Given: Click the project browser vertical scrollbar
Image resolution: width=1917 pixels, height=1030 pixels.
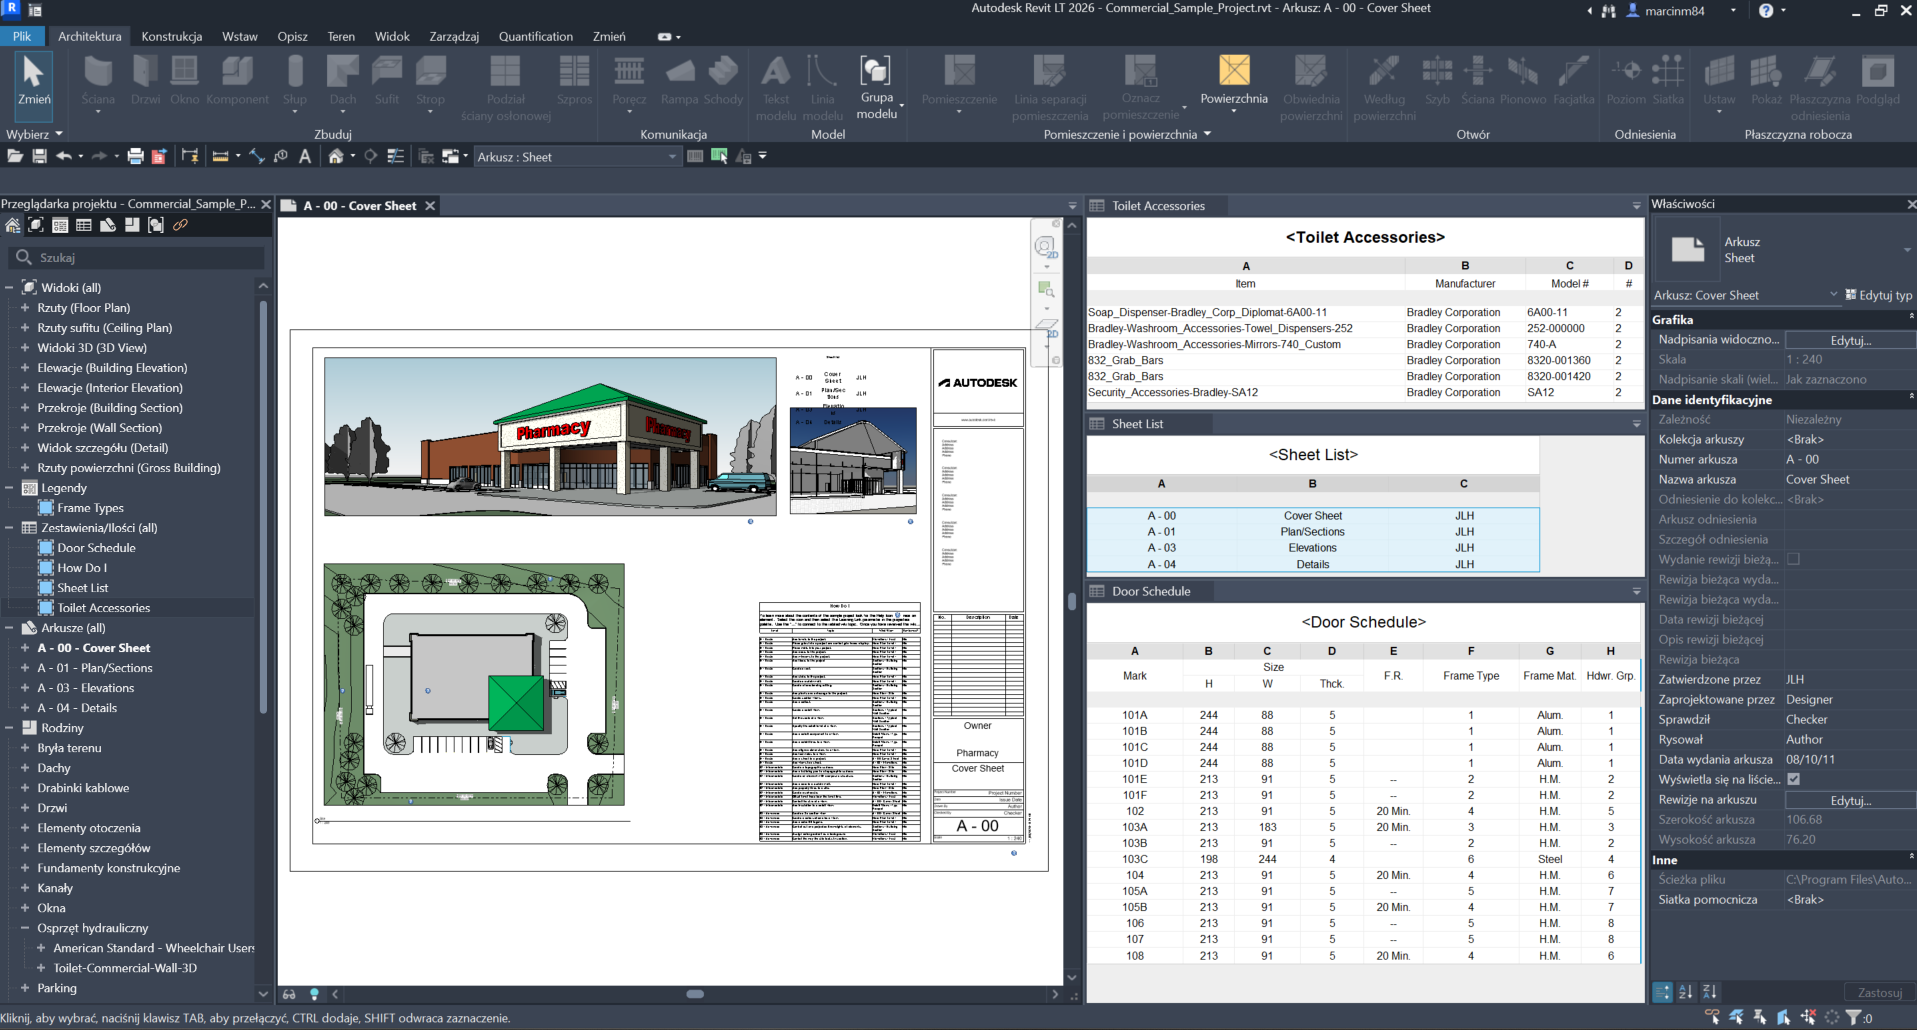Looking at the screenshot, I should pyautogui.click(x=263, y=506).
